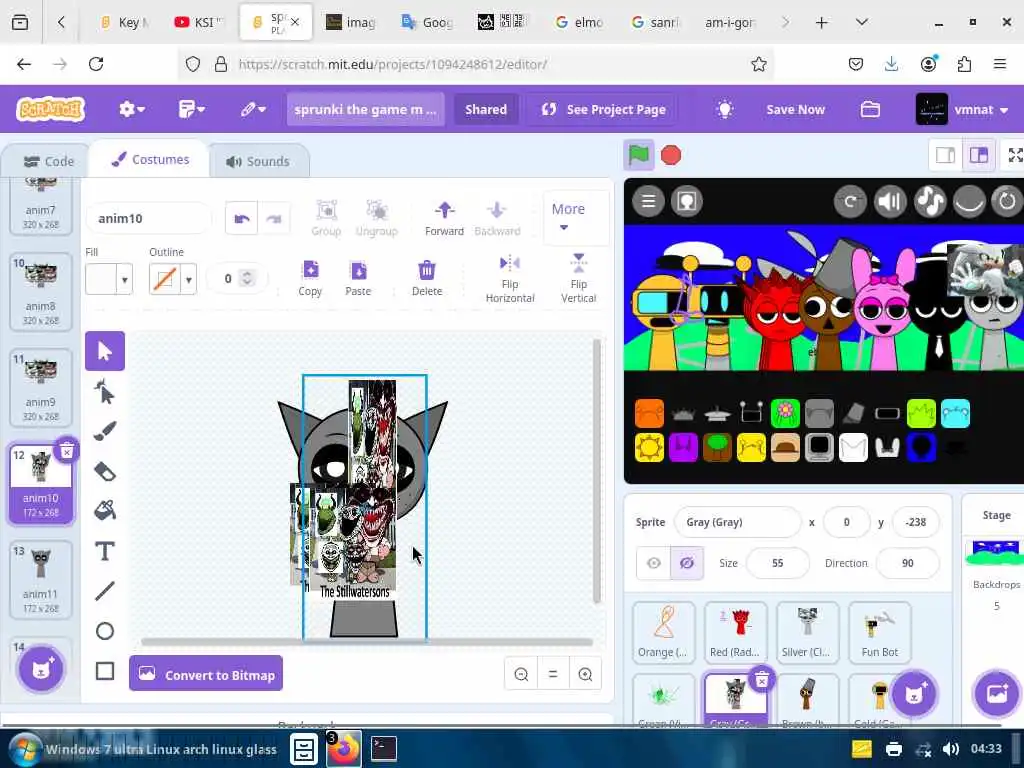Viewport: 1024px width, 768px height.
Task: Click the red stop sign
Action: pos(671,155)
